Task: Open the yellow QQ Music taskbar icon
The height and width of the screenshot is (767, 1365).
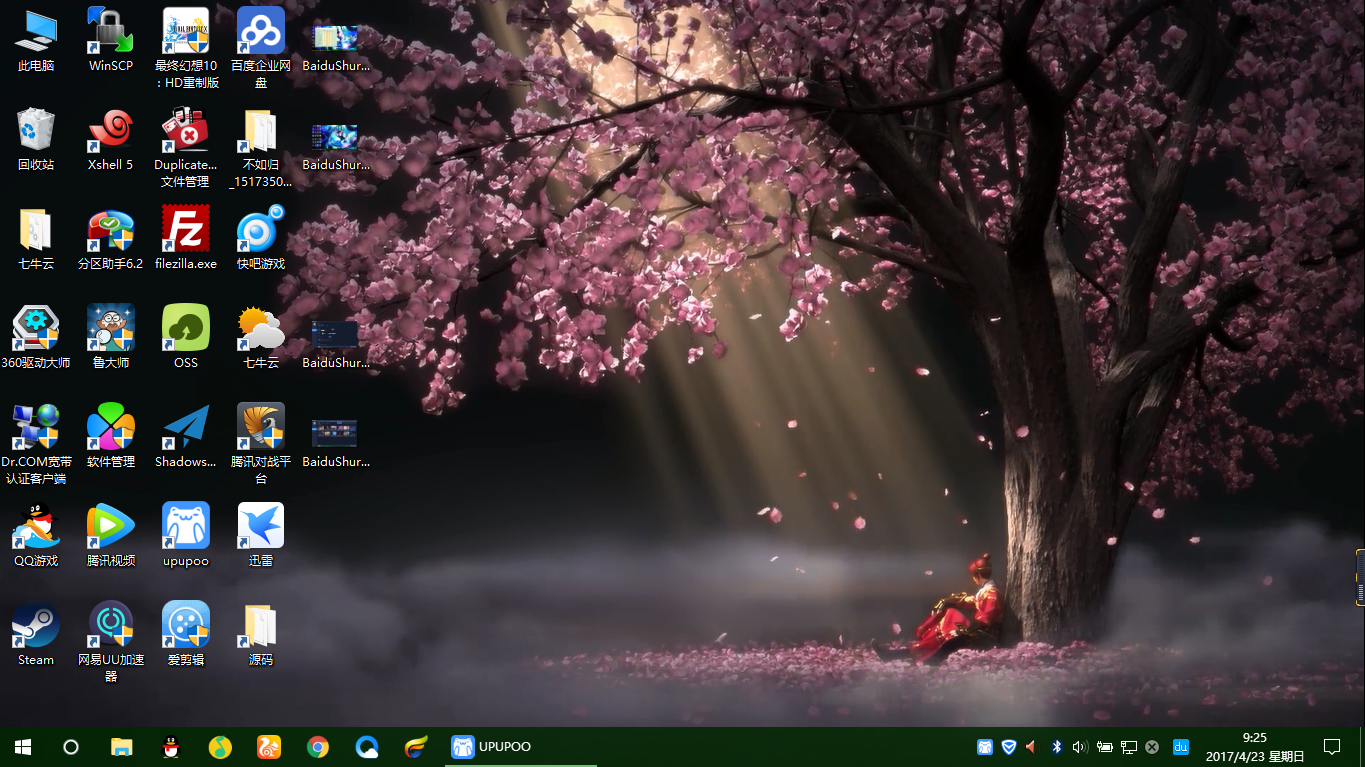Action: [x=220, y=747]
